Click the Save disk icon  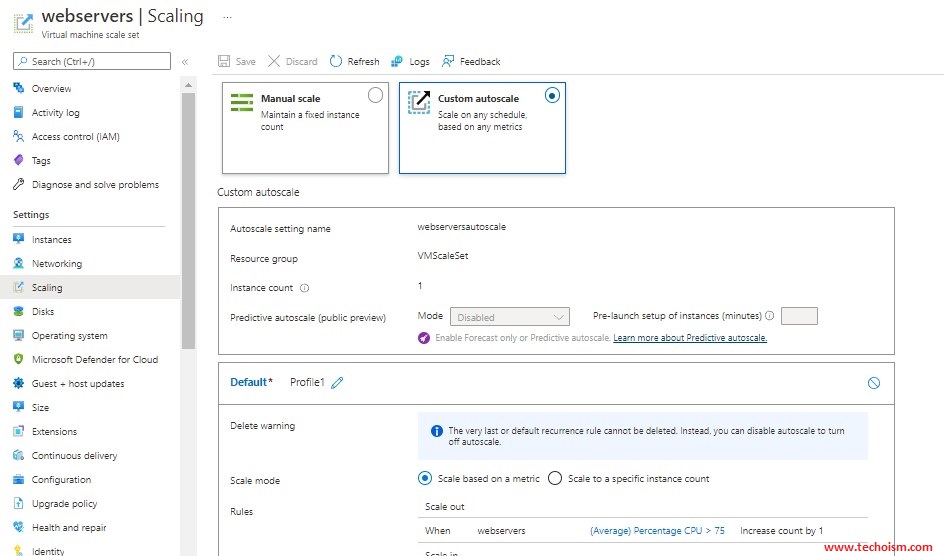(224, 61)
